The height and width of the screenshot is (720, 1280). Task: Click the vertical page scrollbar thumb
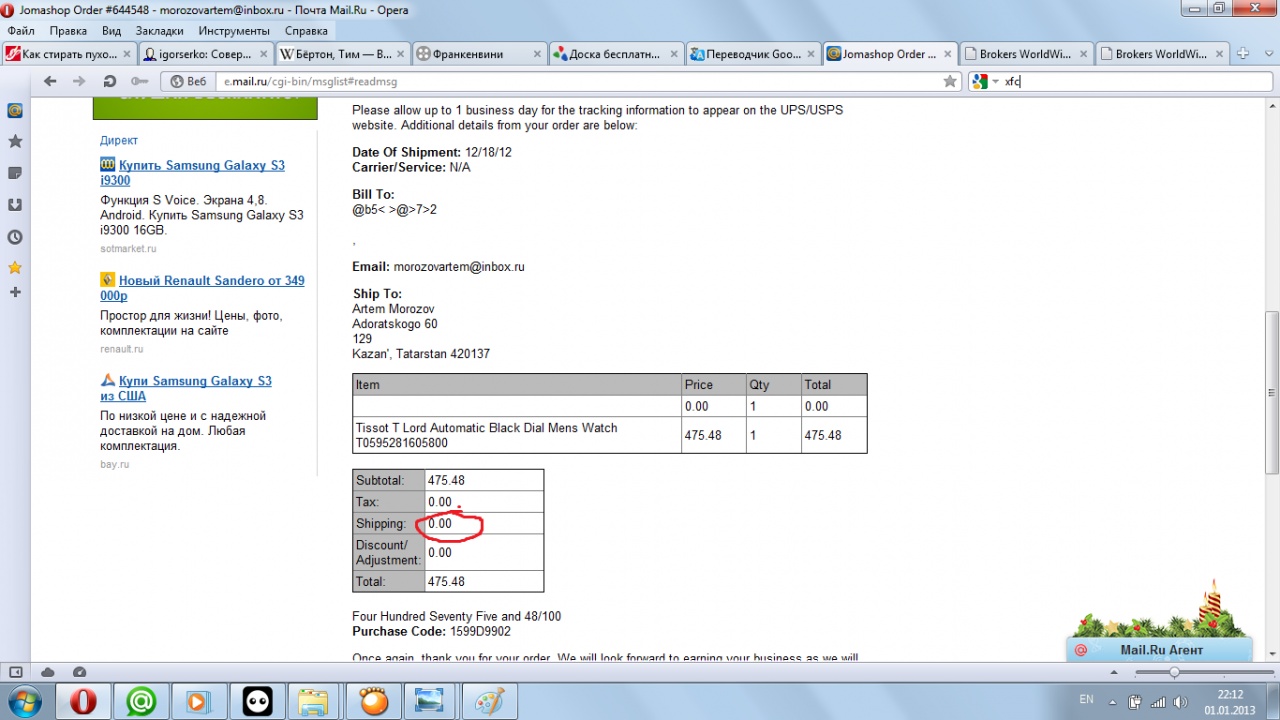(x=1272, y=392)
